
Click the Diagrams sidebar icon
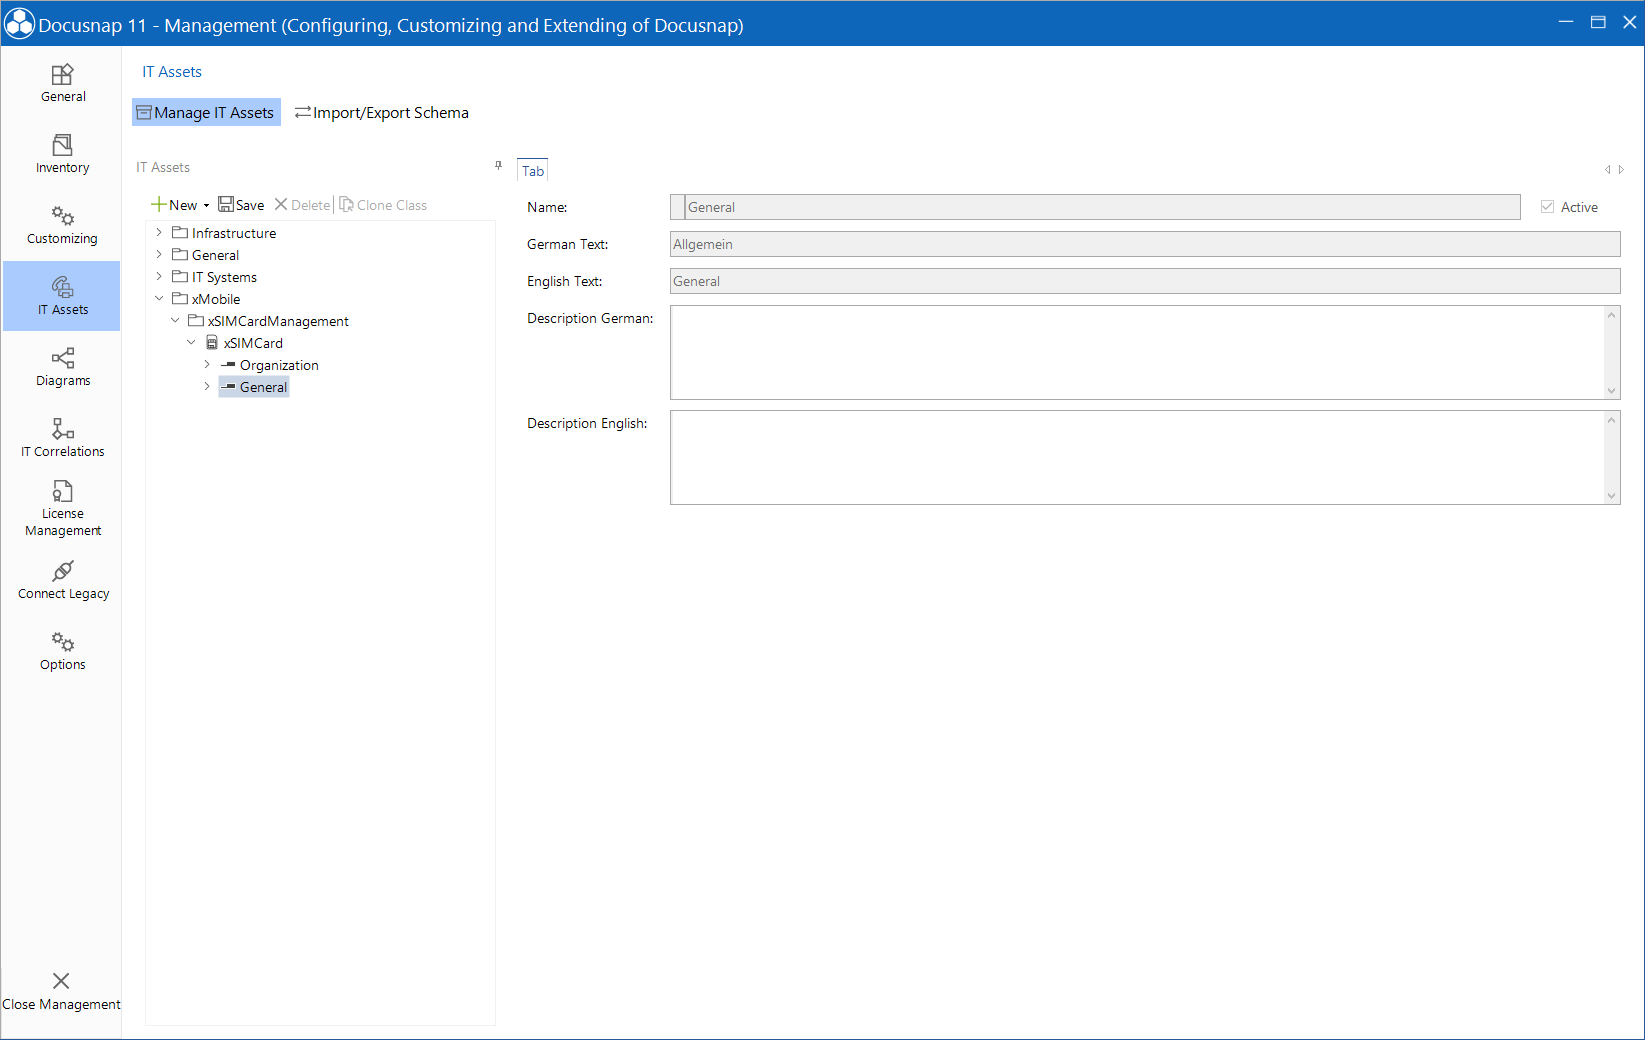coord(62,366)
